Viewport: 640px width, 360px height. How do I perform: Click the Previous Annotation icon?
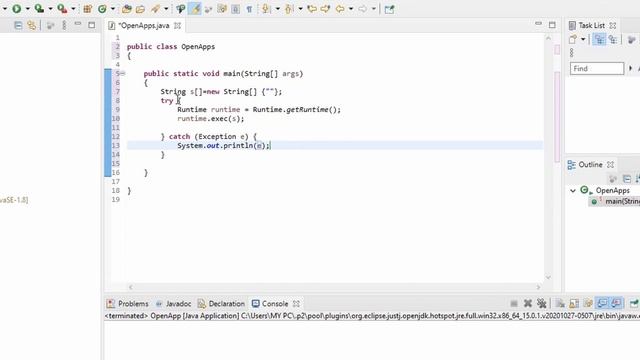coord(289,9)
